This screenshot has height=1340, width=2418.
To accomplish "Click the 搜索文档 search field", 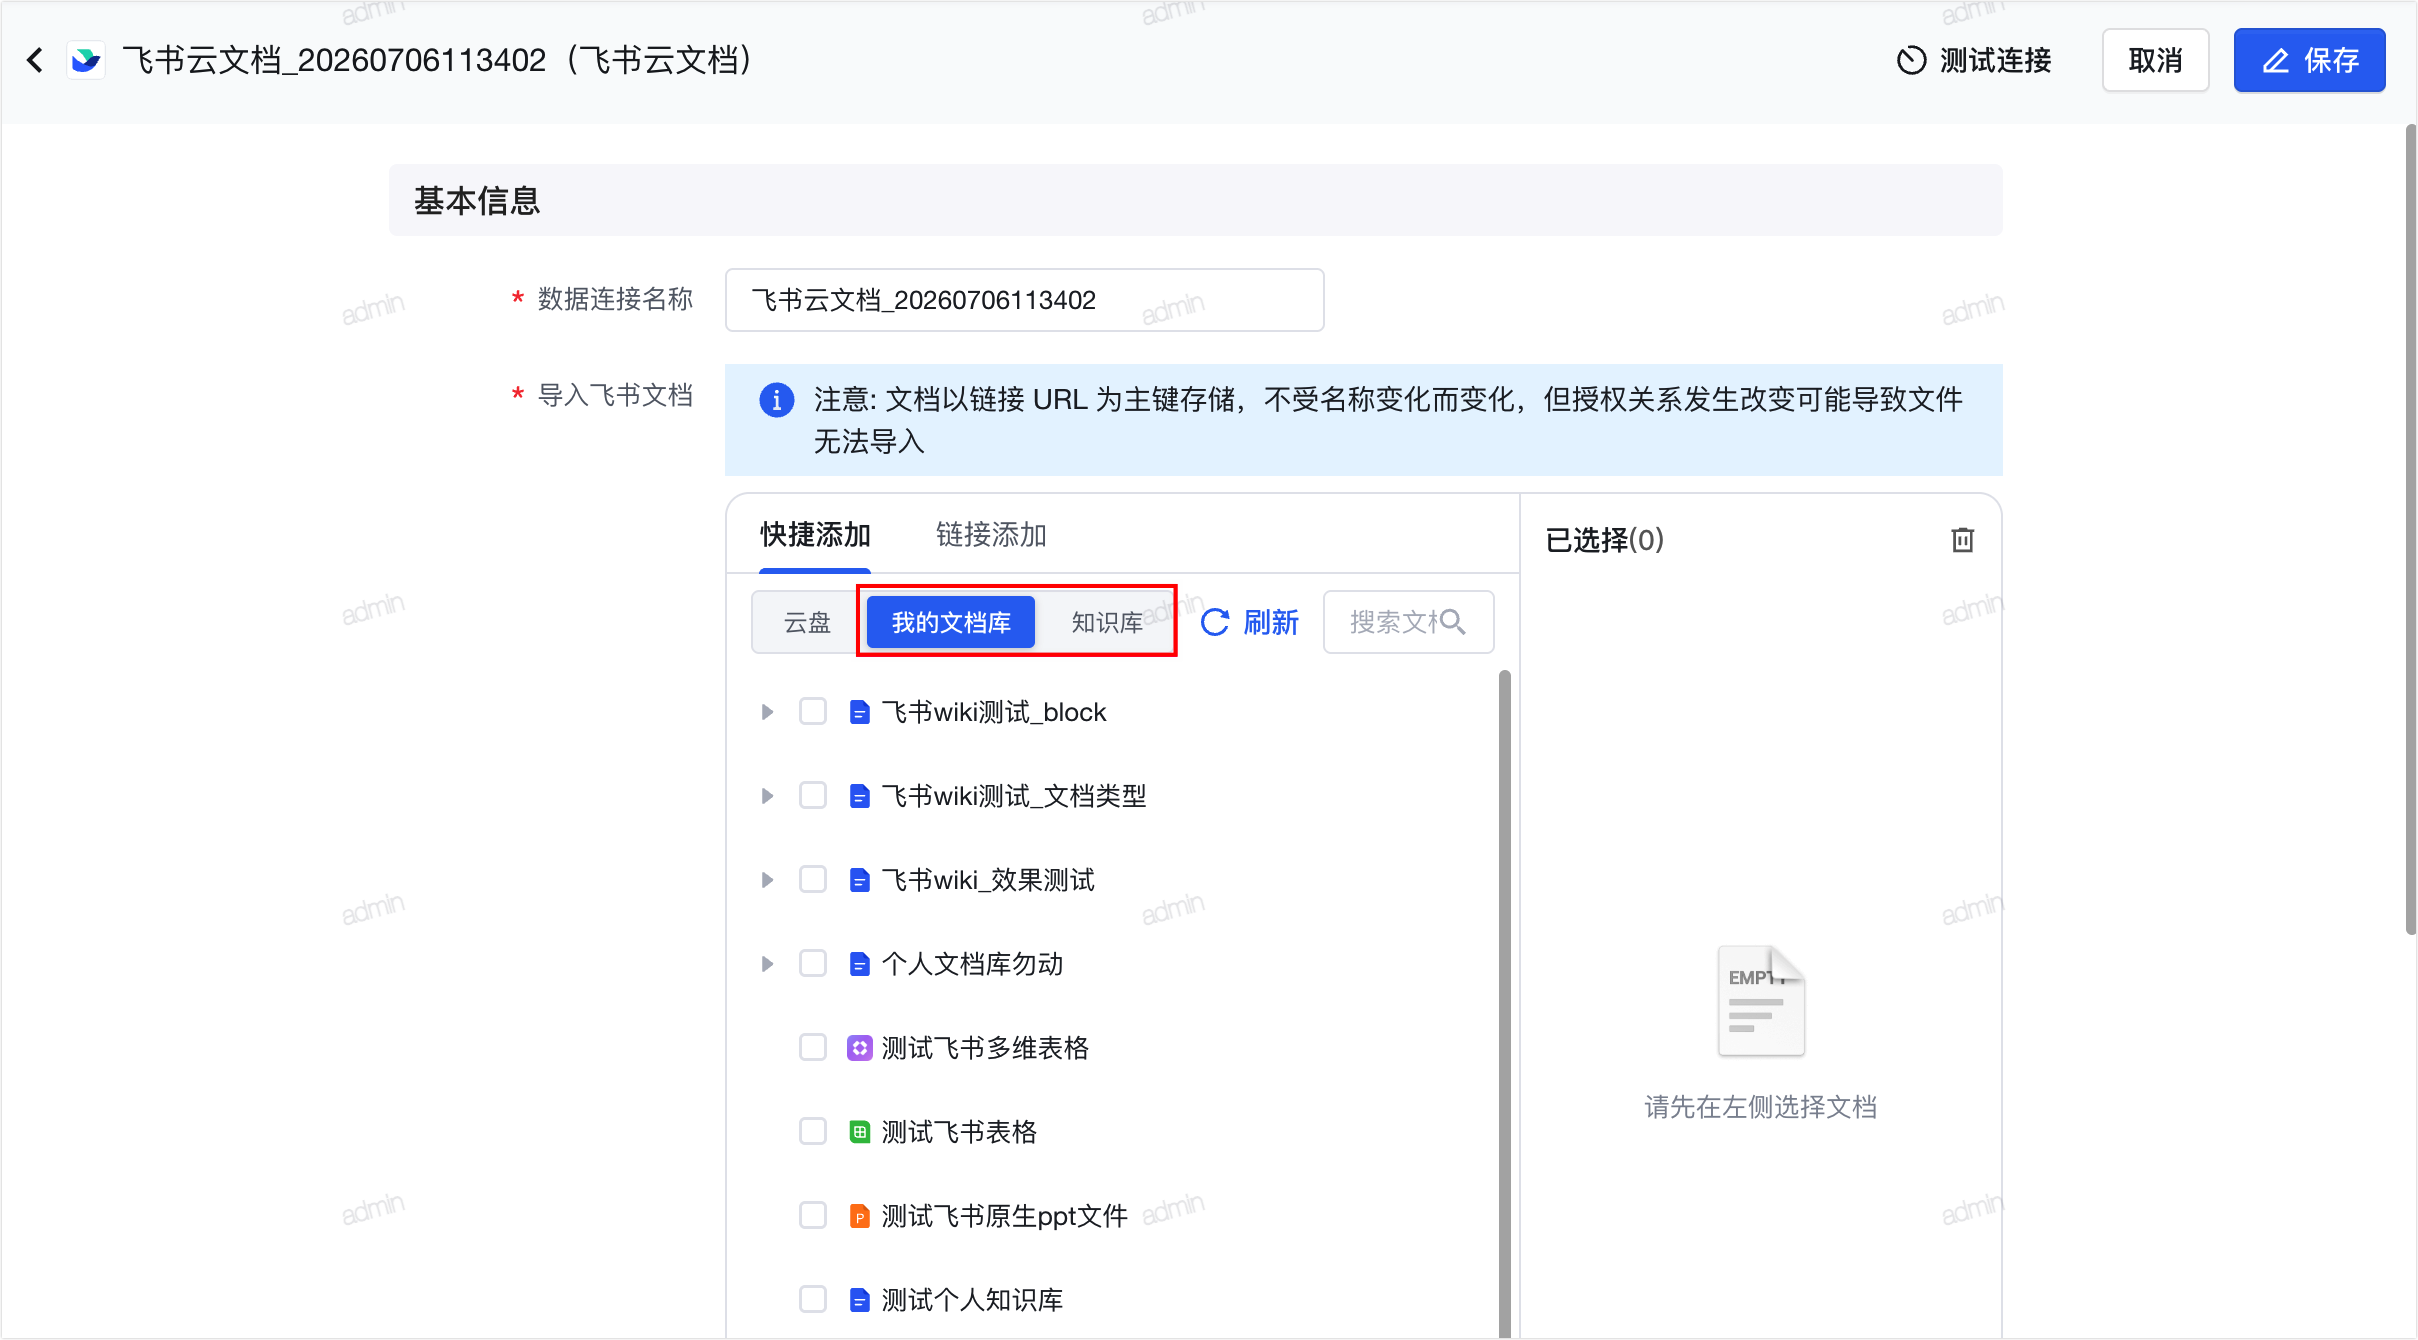I will [1408, 622].
